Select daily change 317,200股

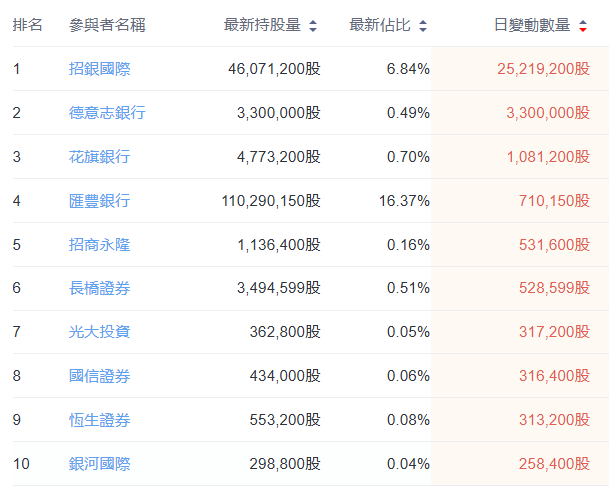click(555, 332)
